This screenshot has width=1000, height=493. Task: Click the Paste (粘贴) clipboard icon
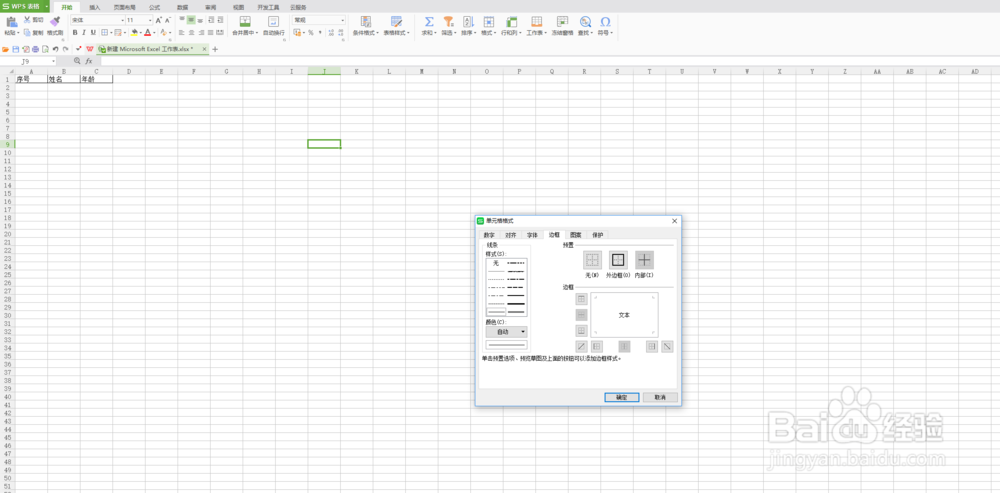[11, 21]
